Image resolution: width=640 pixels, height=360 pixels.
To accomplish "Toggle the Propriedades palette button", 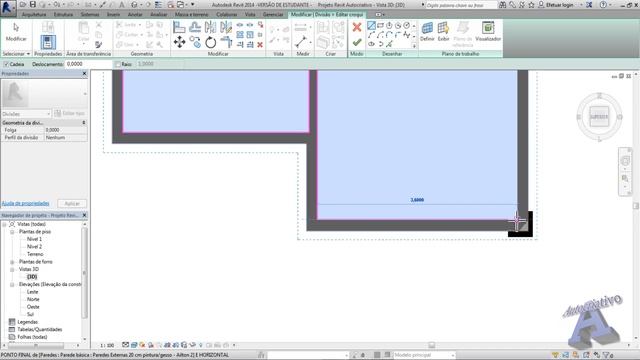I will tap(48, 42).
